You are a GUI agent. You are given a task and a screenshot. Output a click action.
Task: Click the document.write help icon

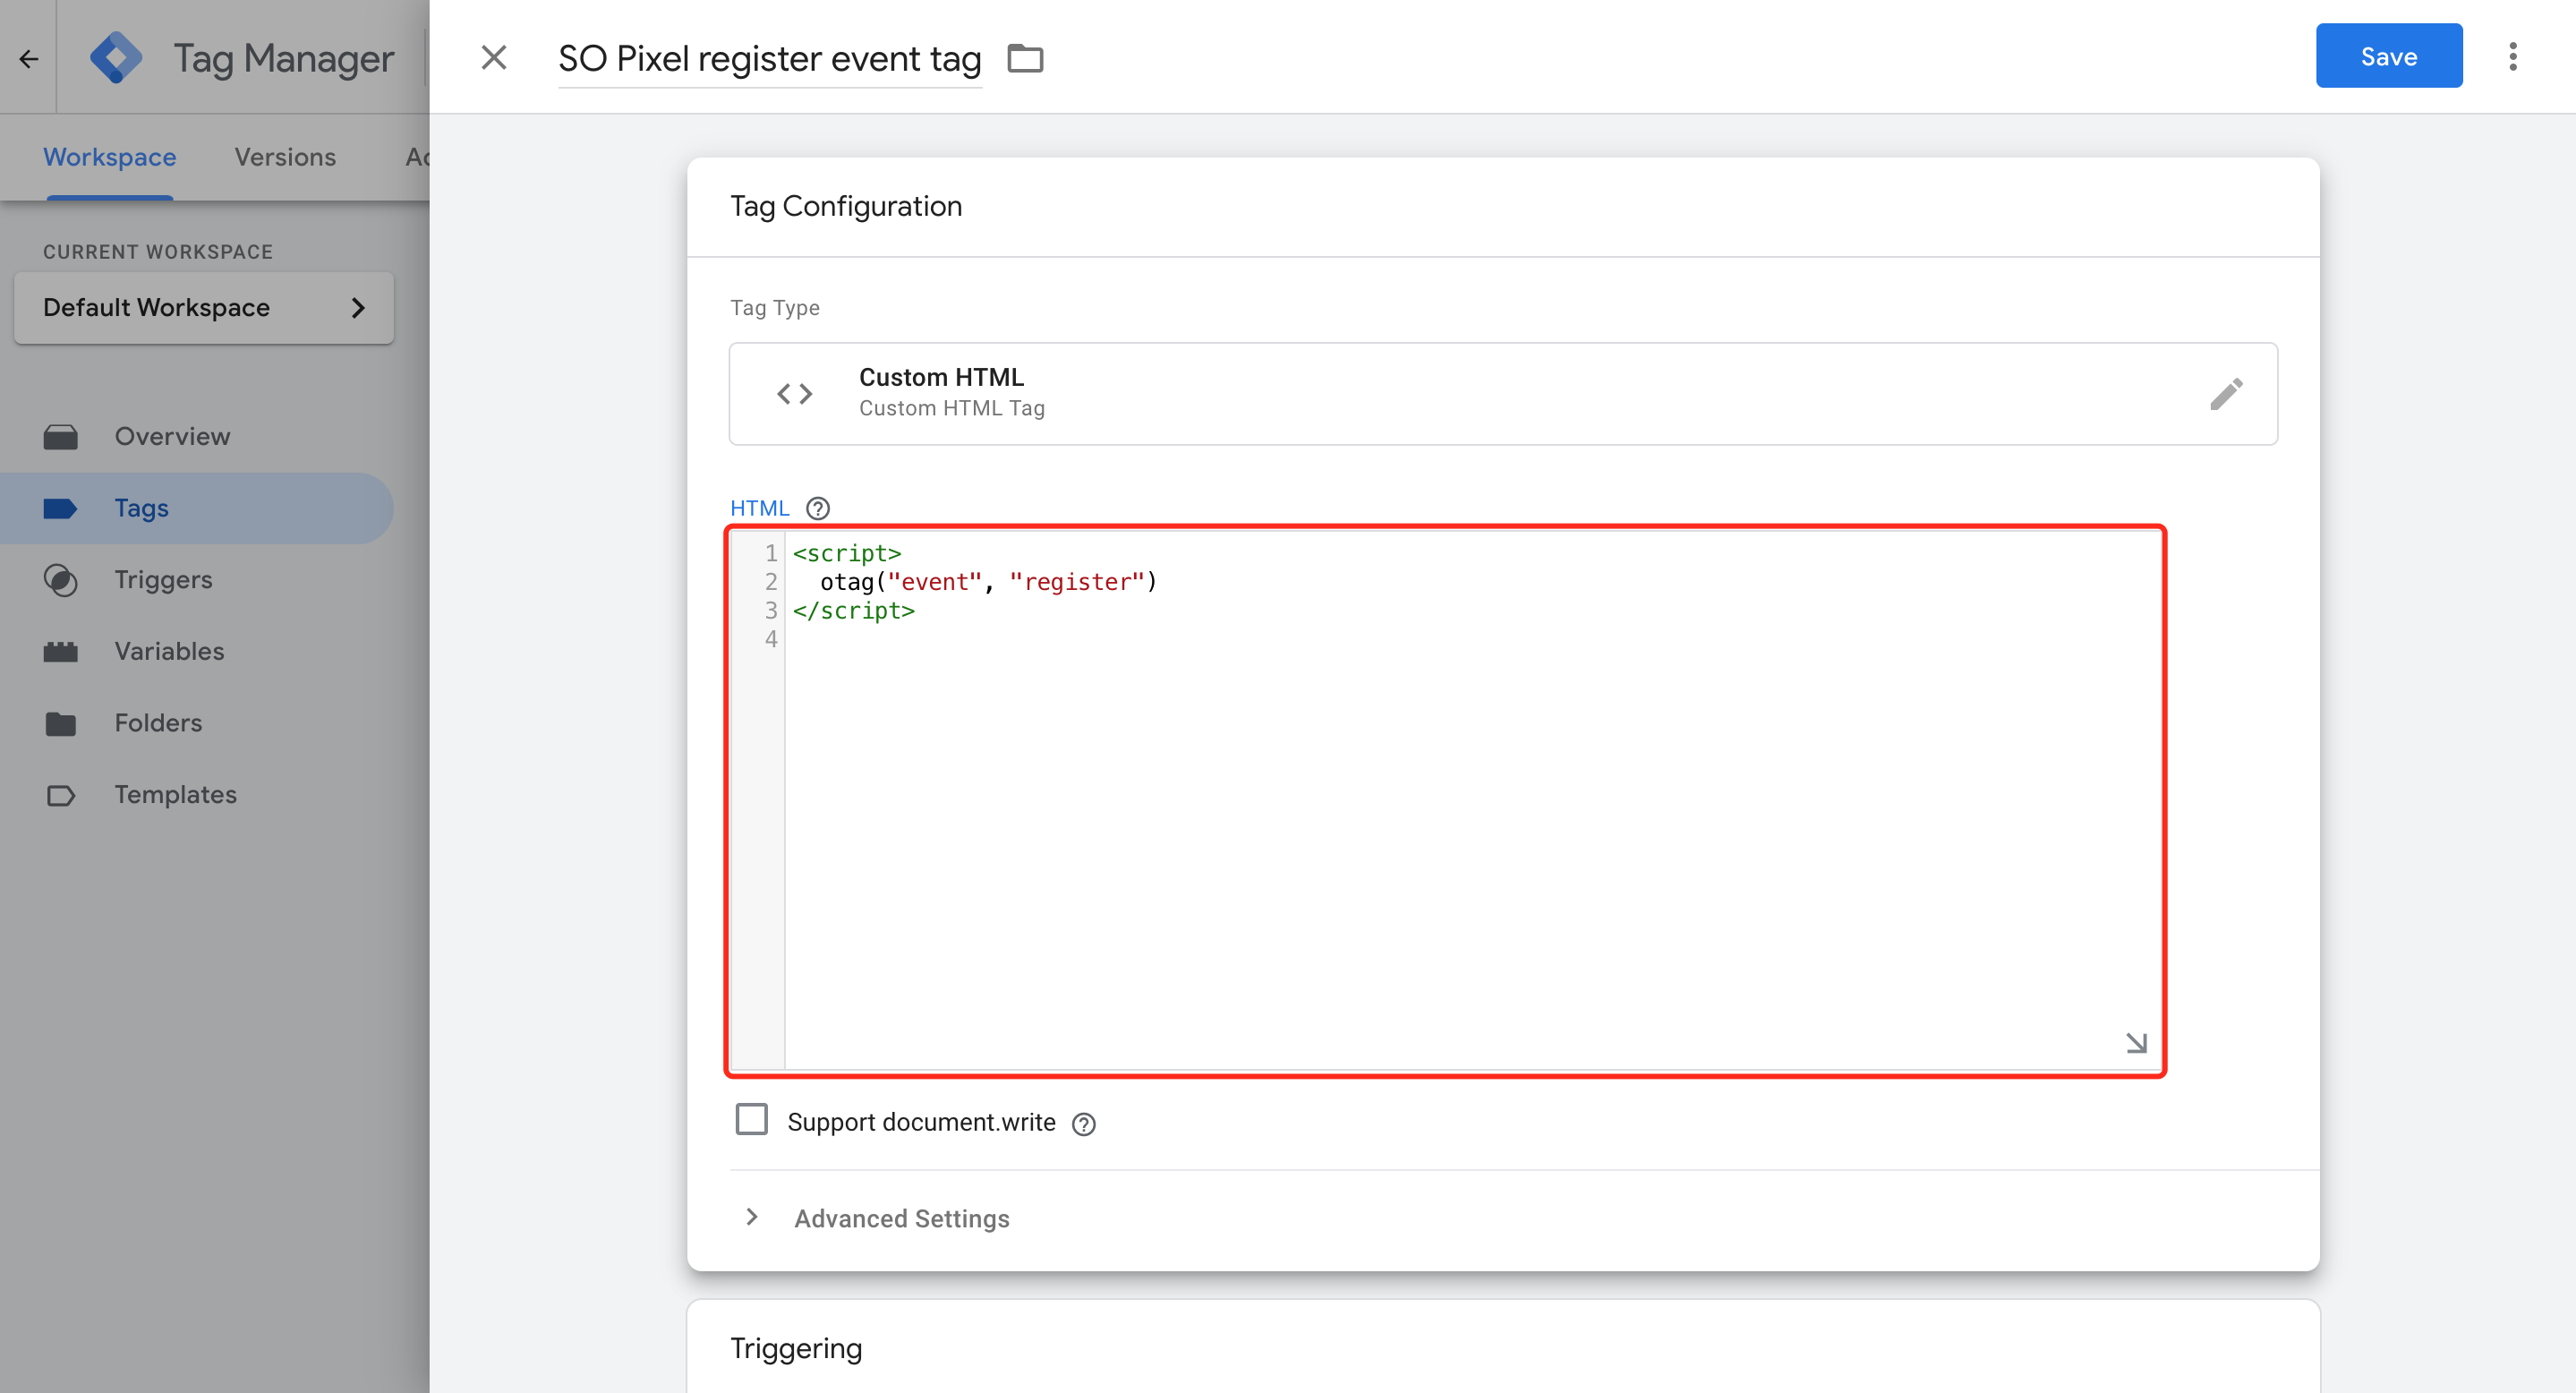click(1083, 1124)
